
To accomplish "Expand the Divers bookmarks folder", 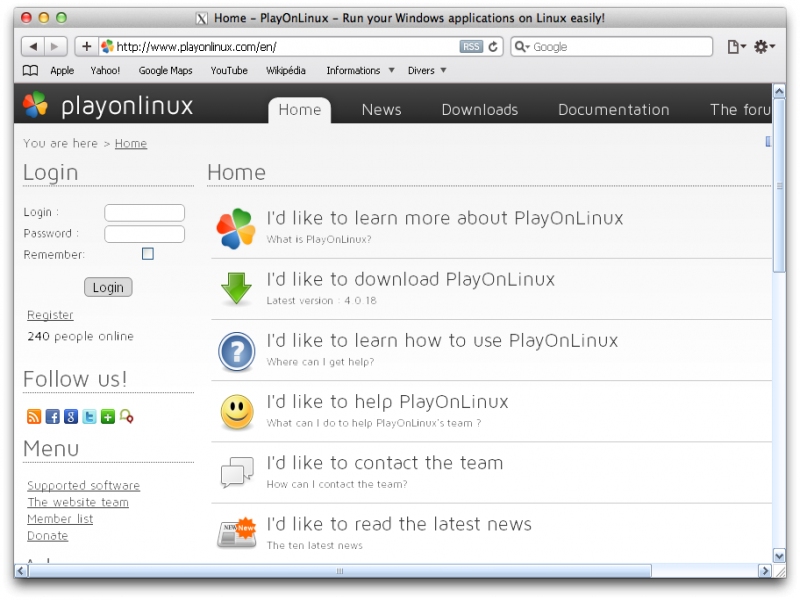I will click(427, 71).
